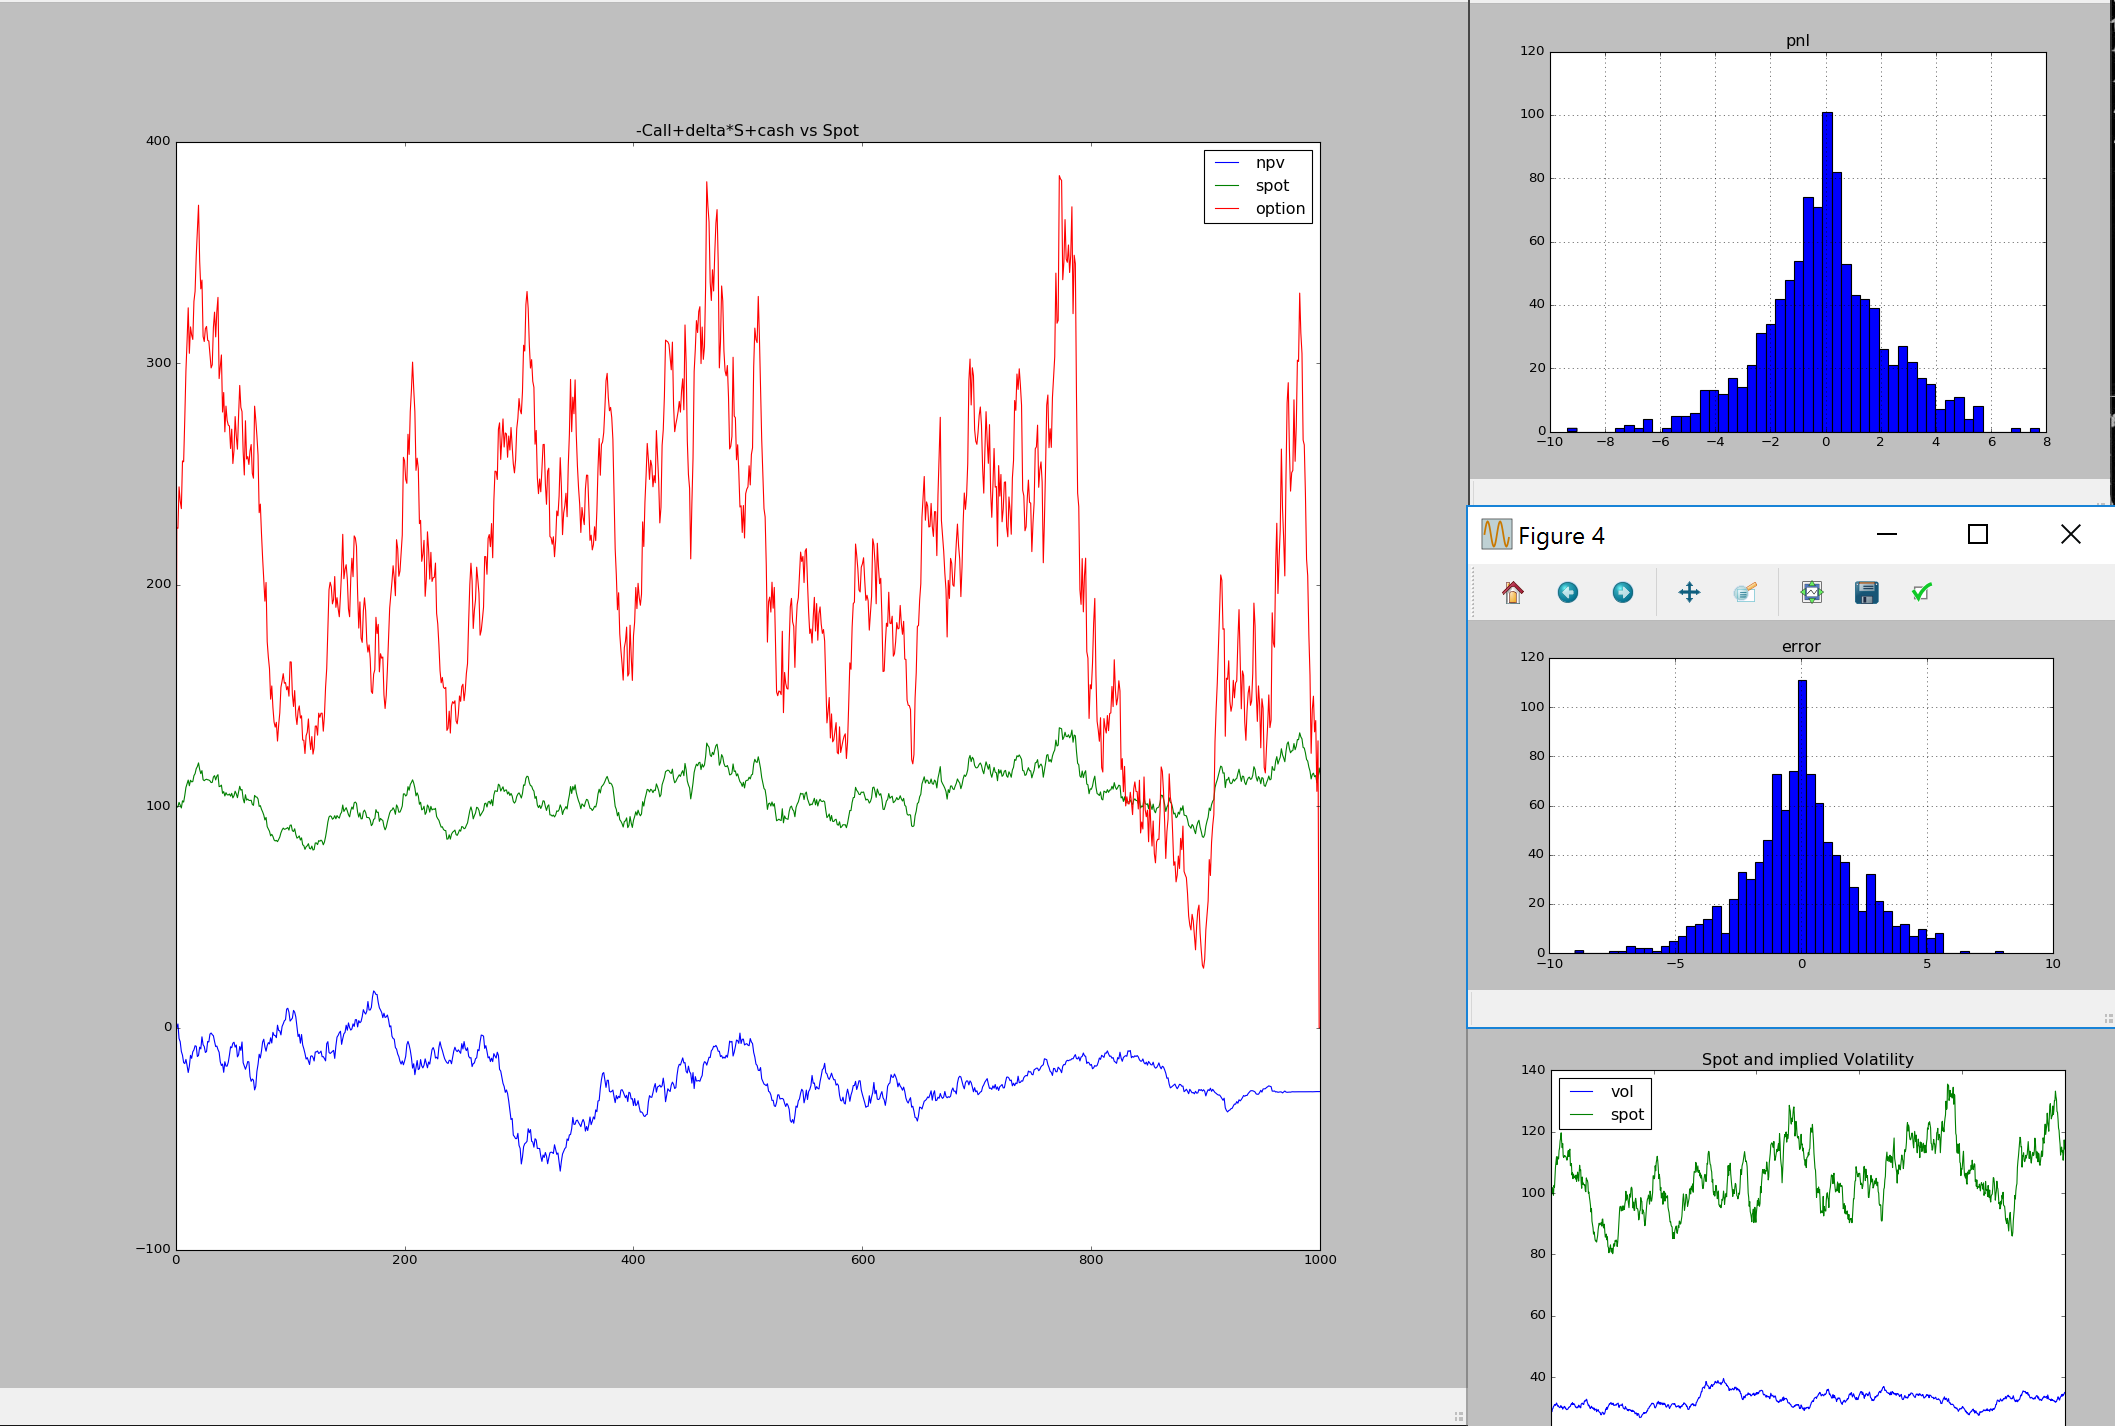2115x1426 pixels.
Task: Enable the Zoom to rectangle tool
Action: click(1745, 593)
